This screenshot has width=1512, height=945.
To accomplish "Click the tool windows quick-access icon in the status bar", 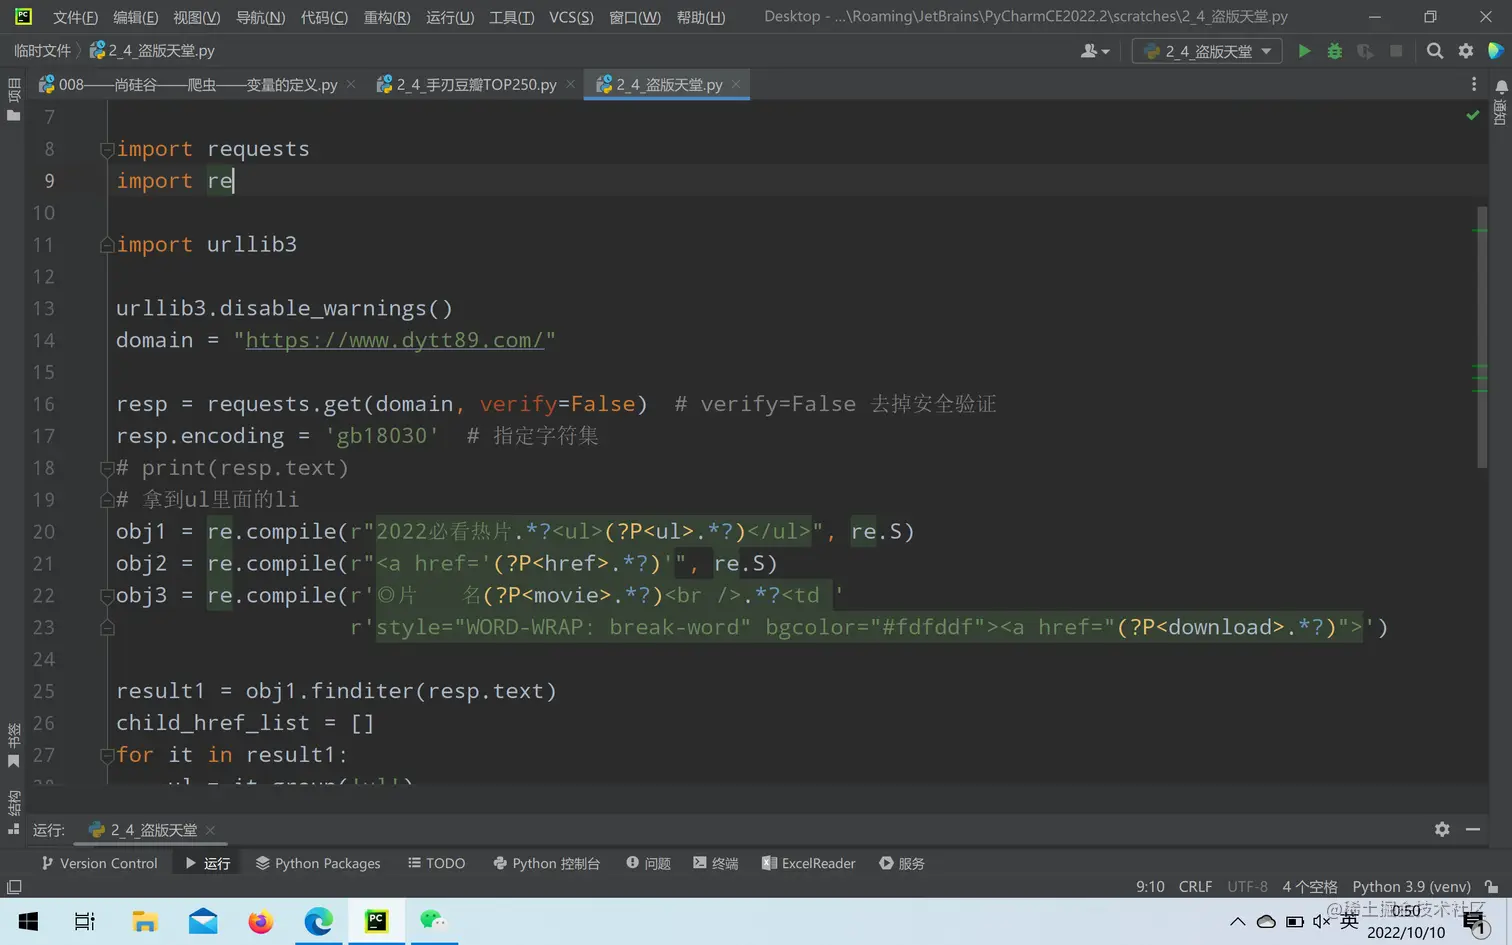I will pos(14,887).
